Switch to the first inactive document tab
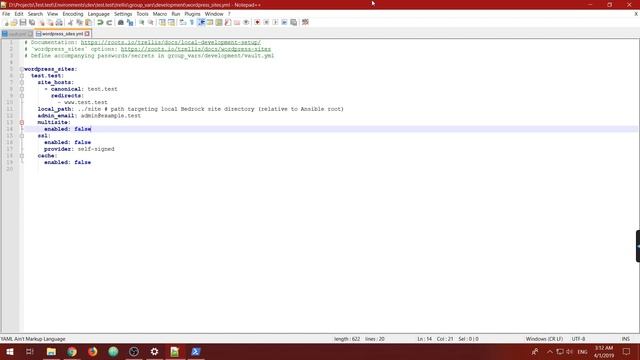 coord(17,34)
